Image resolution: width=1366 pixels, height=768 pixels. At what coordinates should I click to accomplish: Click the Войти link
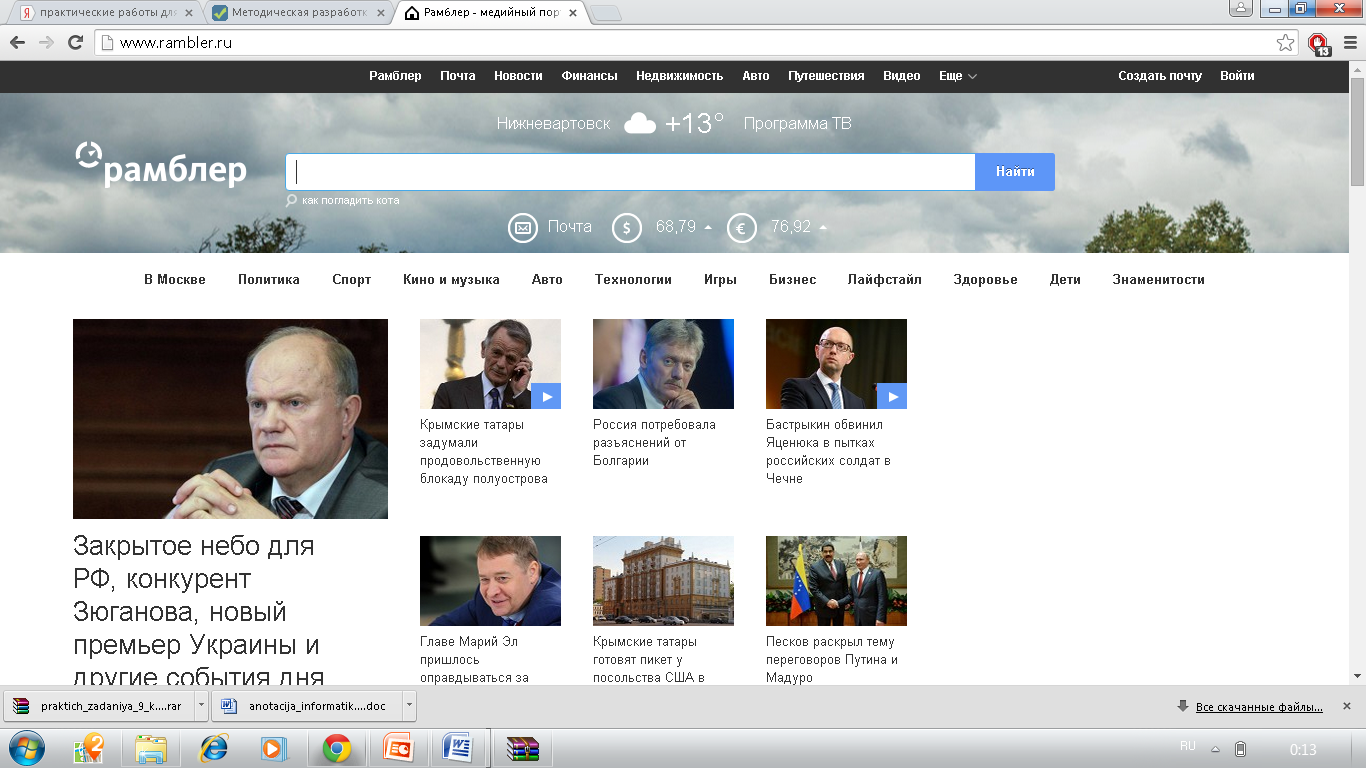(x=1237, y=76)
